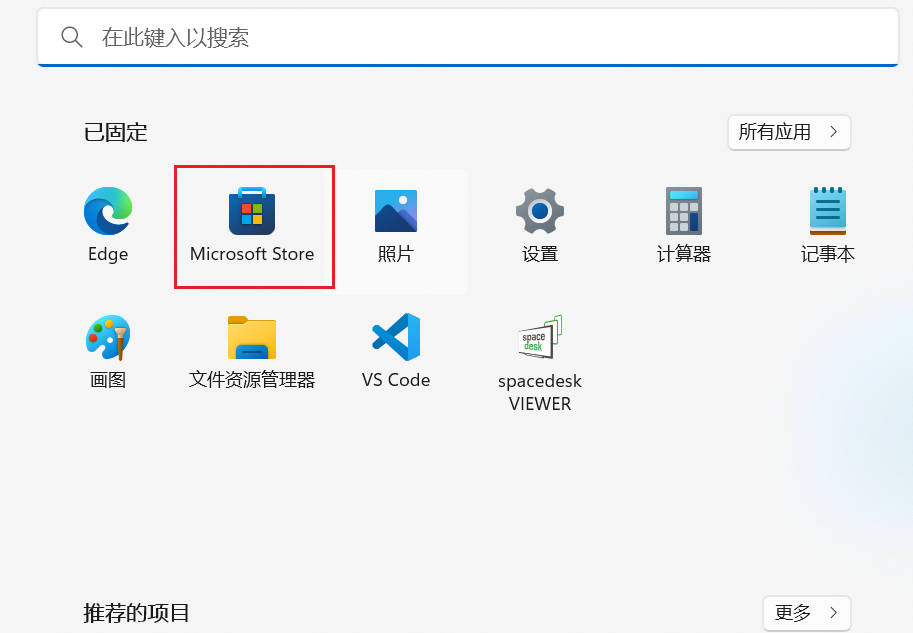The width and height of the screenshot is (913, 633).
Task: Show all apps via 所有应用 button
Action: pyautogui.click(x=789, y=132)
